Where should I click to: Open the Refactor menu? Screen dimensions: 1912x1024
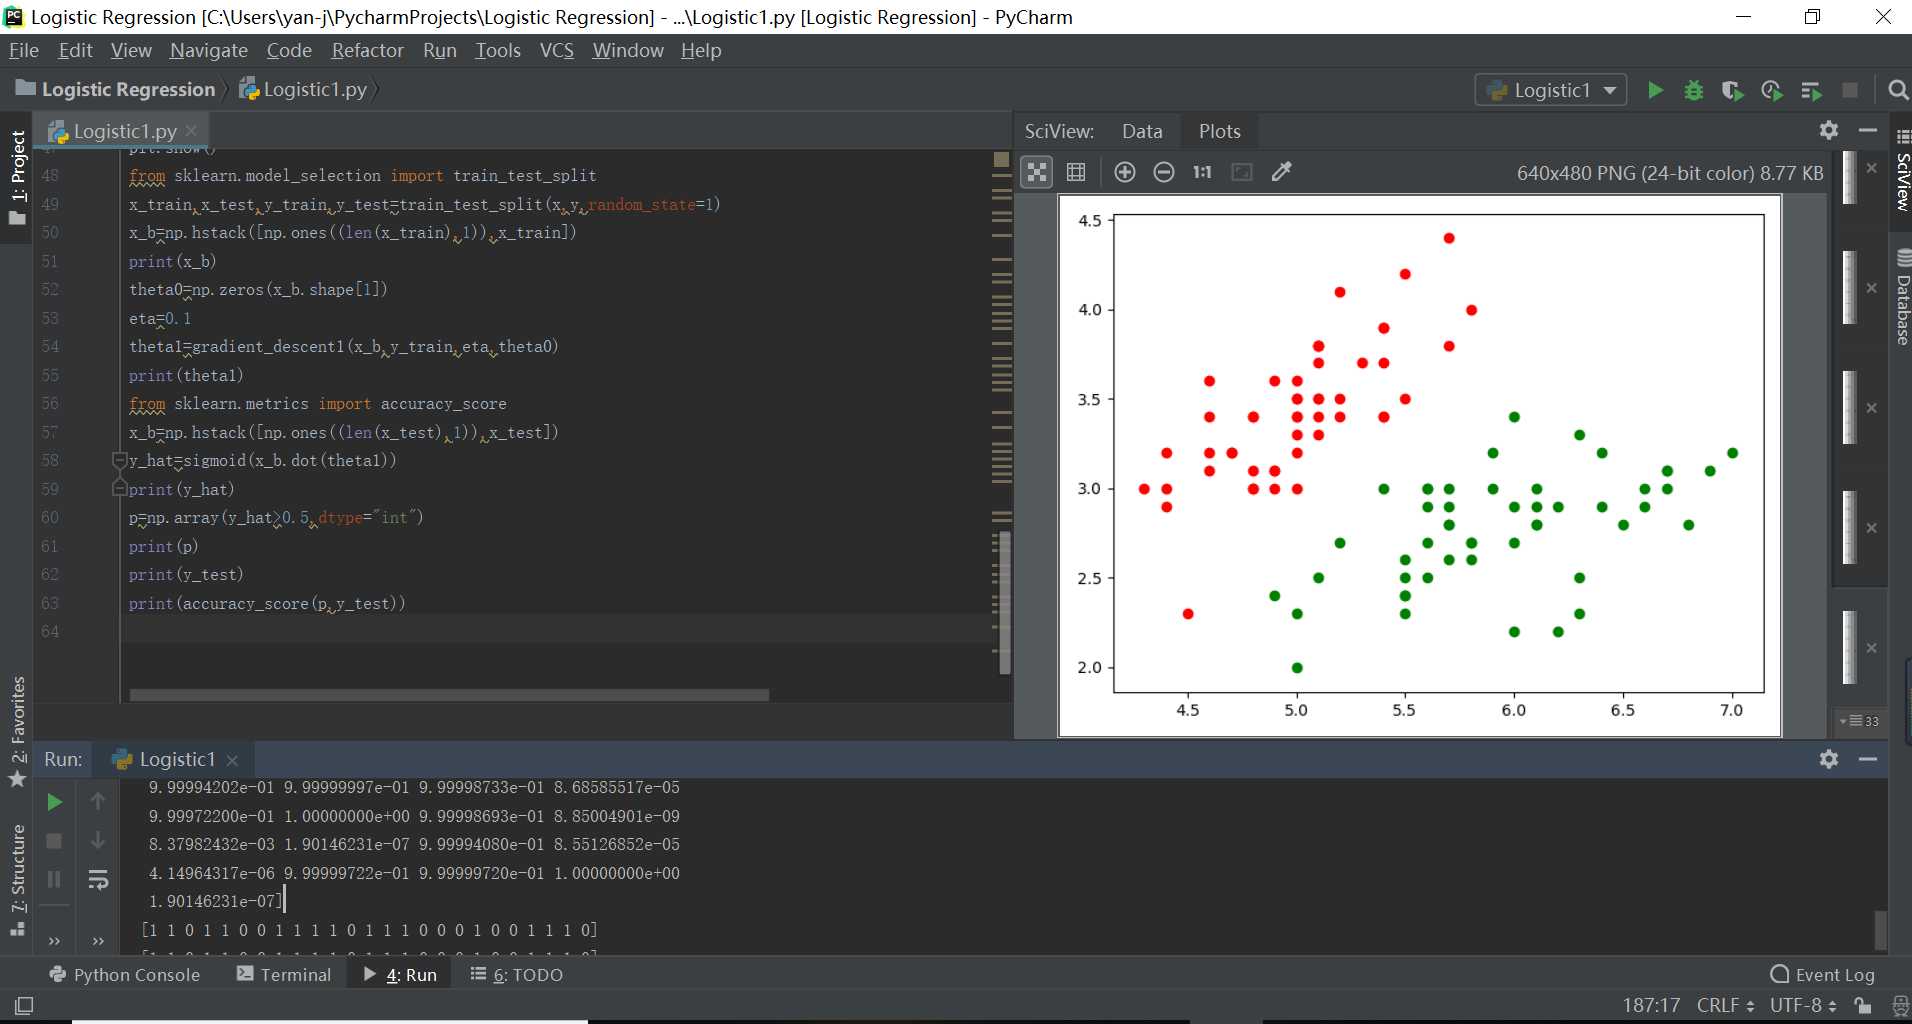click(x=367, y=50)
